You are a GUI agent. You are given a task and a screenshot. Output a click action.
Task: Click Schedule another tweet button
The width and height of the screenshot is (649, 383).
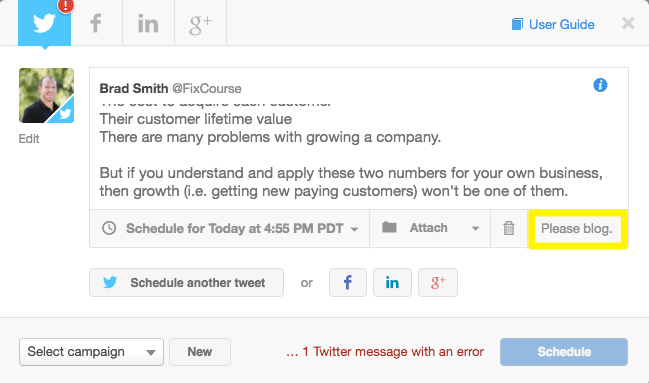click(186, 282)
